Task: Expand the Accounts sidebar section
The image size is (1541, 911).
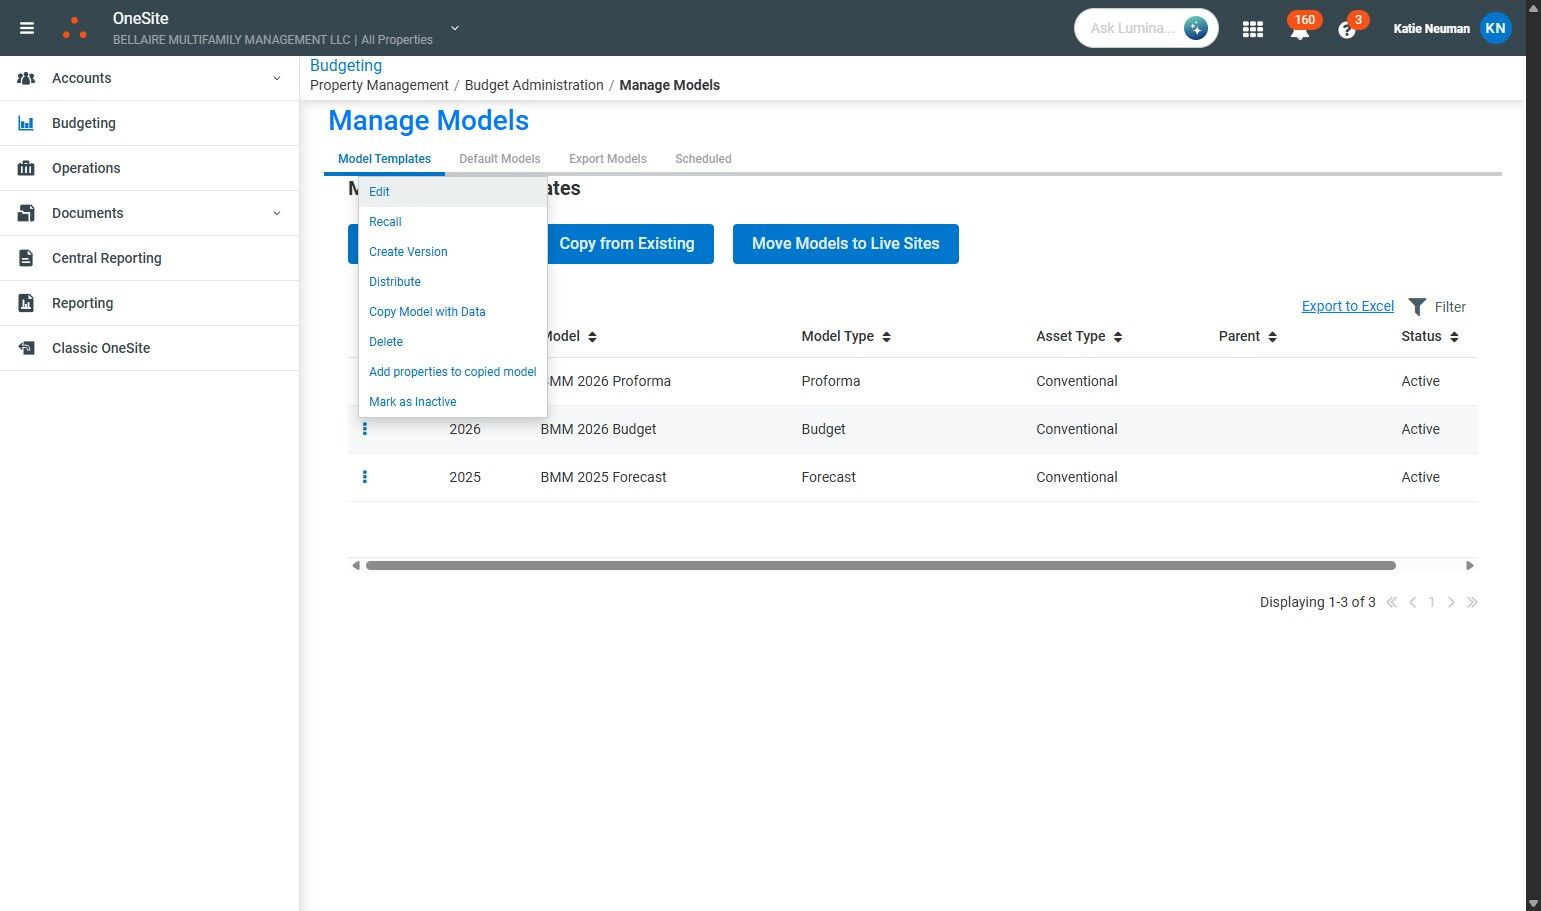Action: [277, 78]
